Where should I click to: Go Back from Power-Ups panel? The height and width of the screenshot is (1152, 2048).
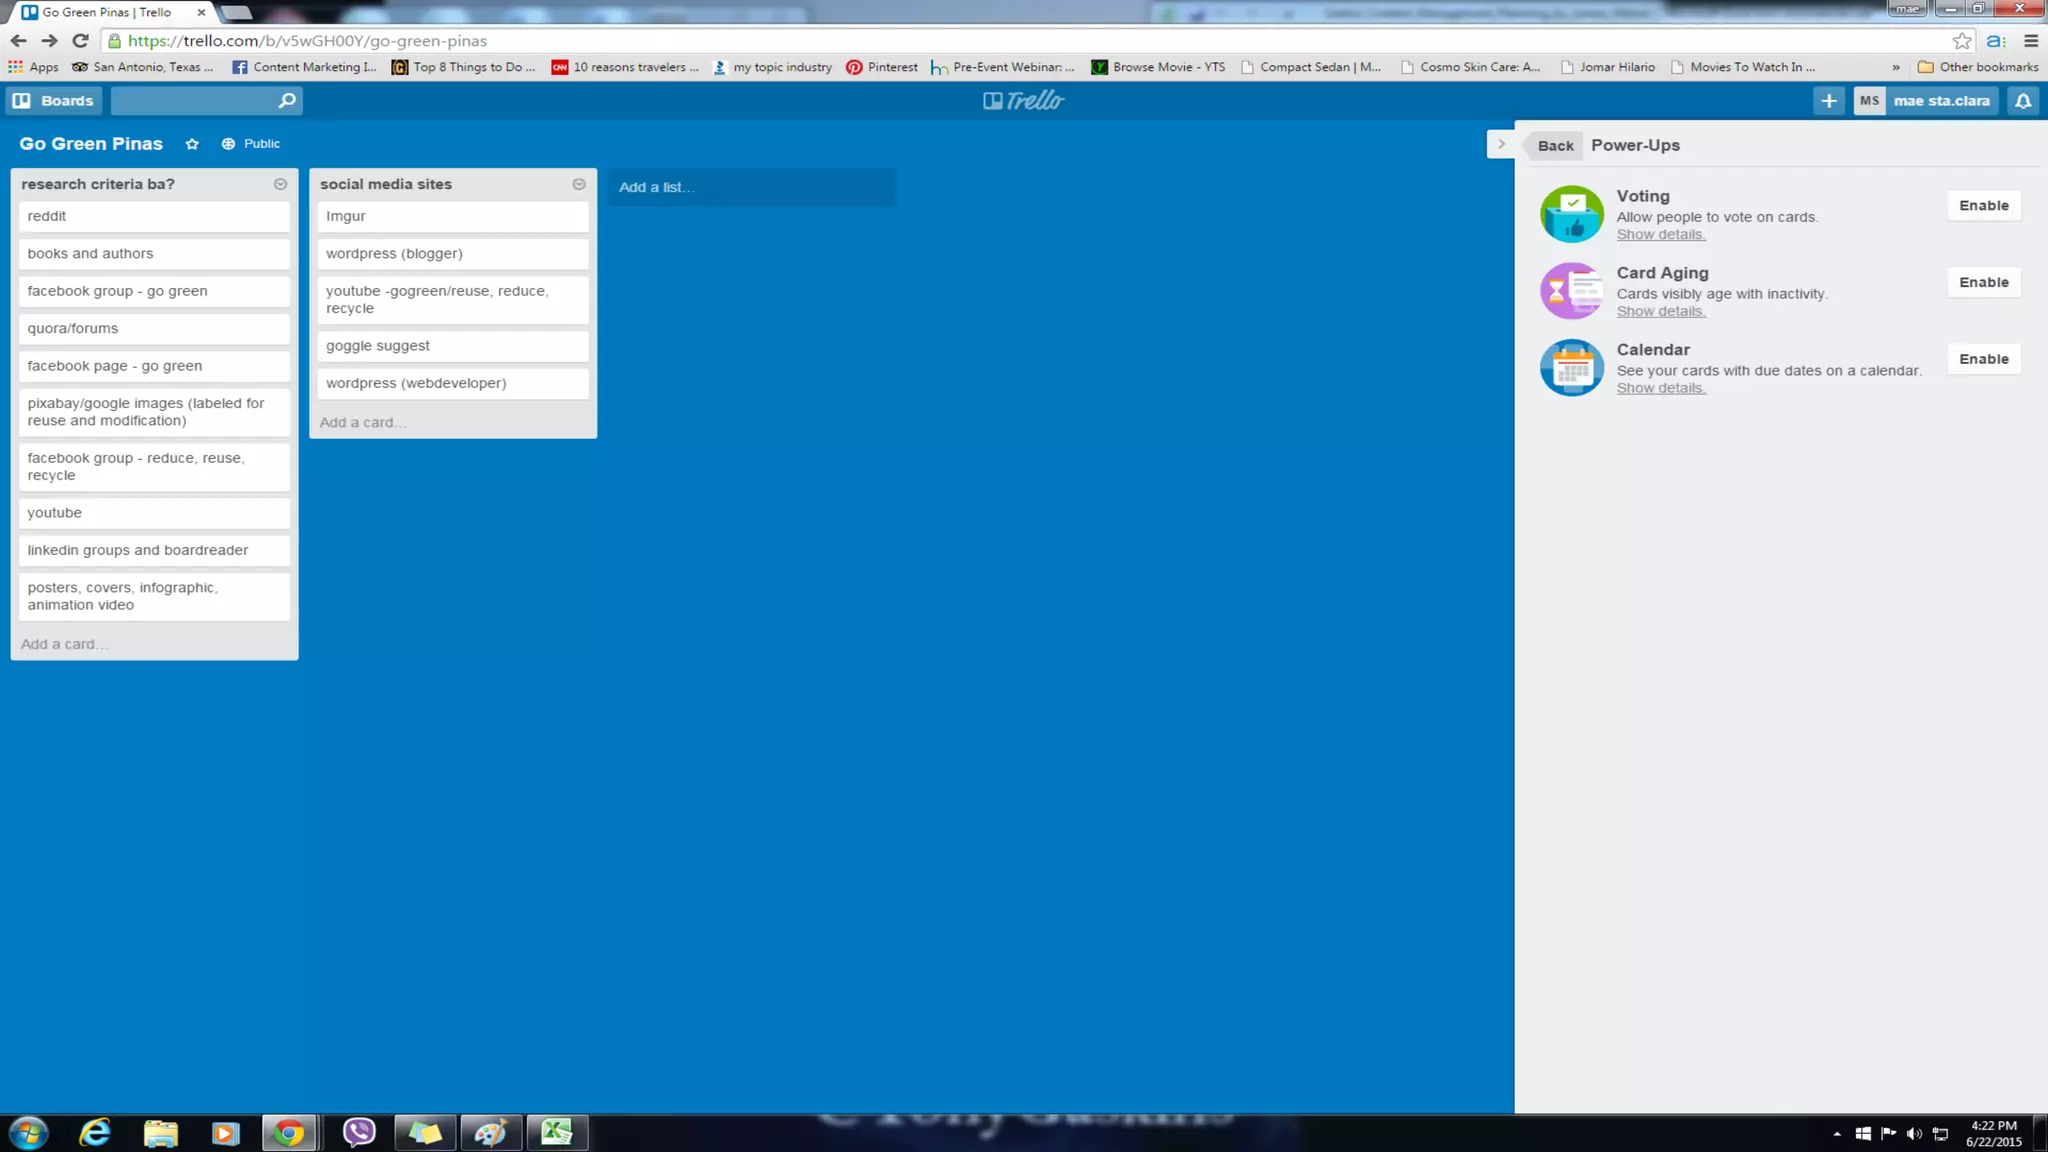[x=1554, y=146]
